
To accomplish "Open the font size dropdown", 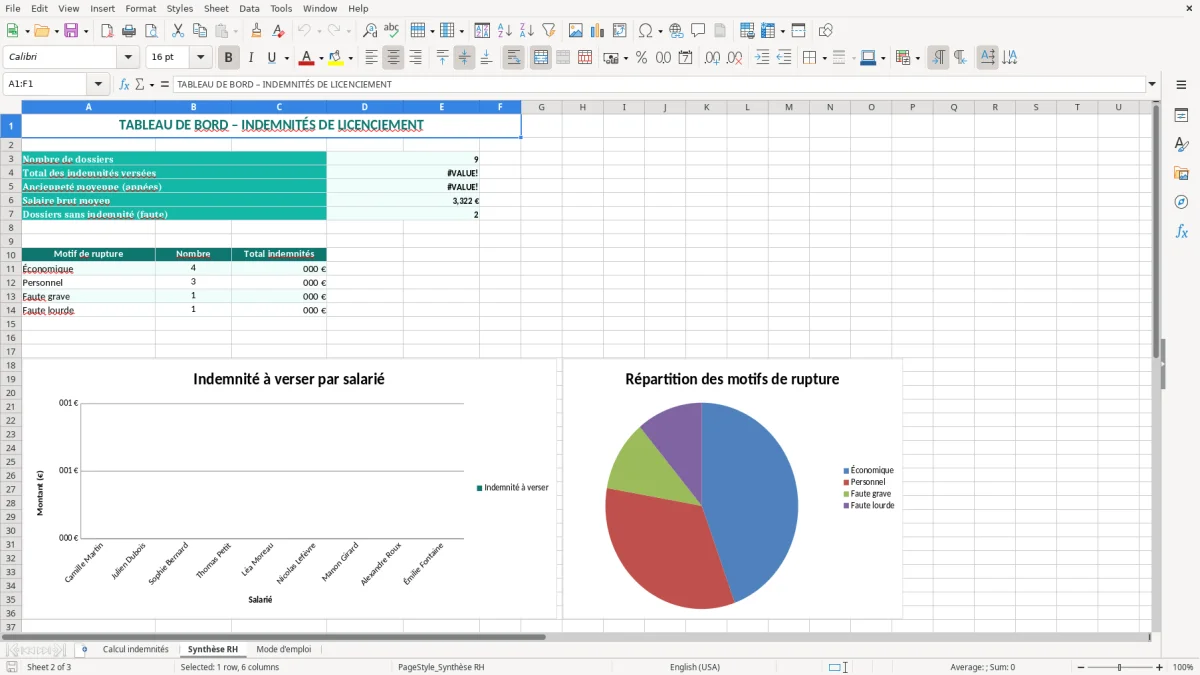I will (x=200, y=58).
